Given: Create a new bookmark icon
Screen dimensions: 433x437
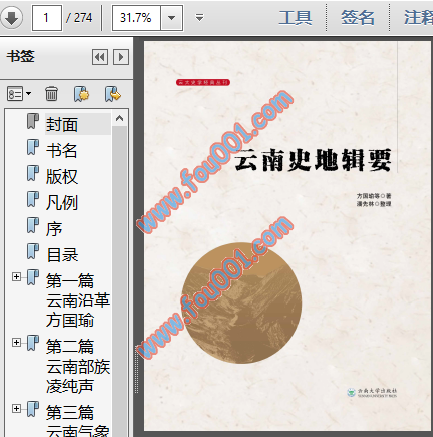Looking at the screenshot, I should point(81,94).
